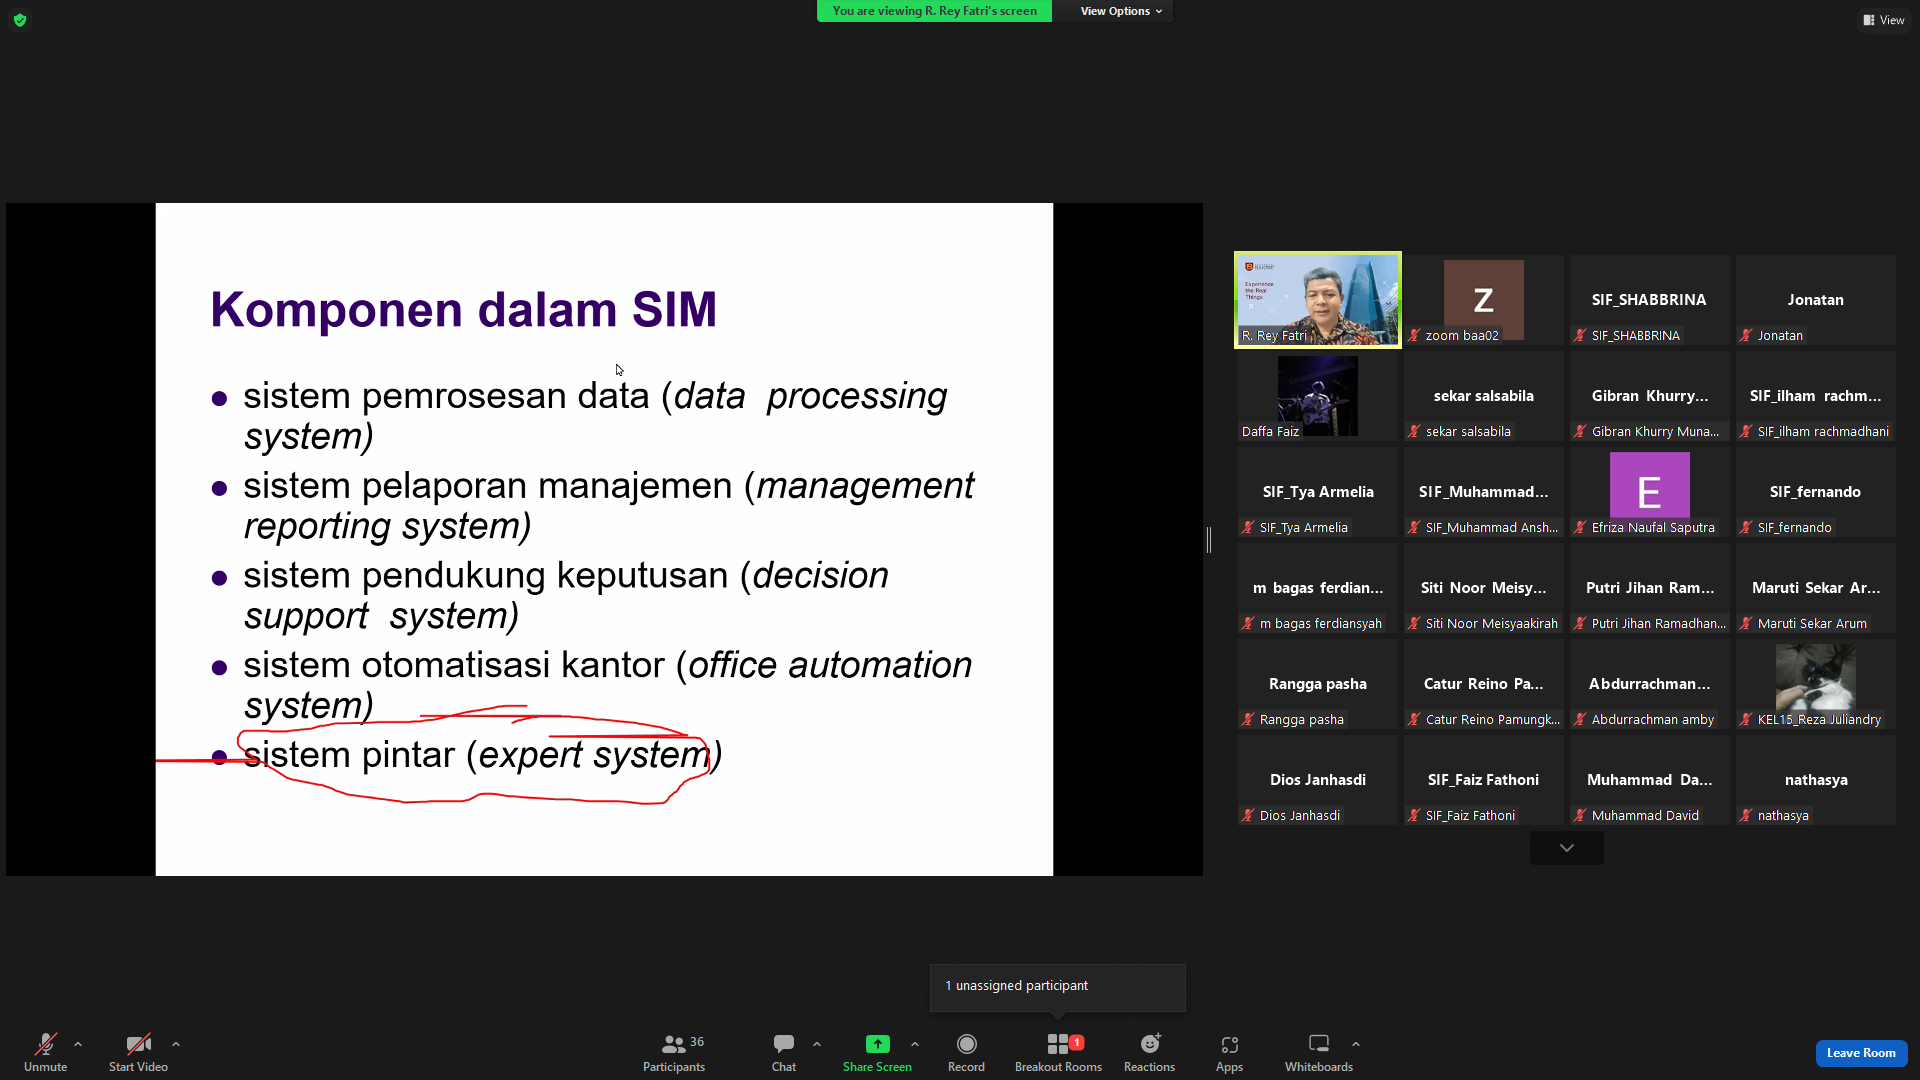Expand chat options arrow beside Chat
The width and height of the screenshot is (1920, 1080).
tap(817, 1044)
